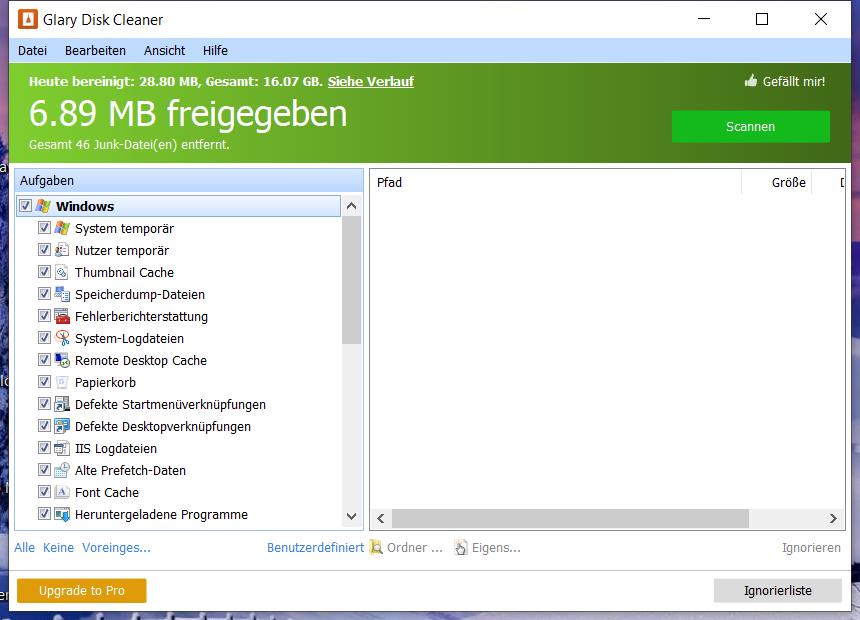Disable the Remote Desktop Cache checkbox
This screenshot has height=620, width=860.
44,359
